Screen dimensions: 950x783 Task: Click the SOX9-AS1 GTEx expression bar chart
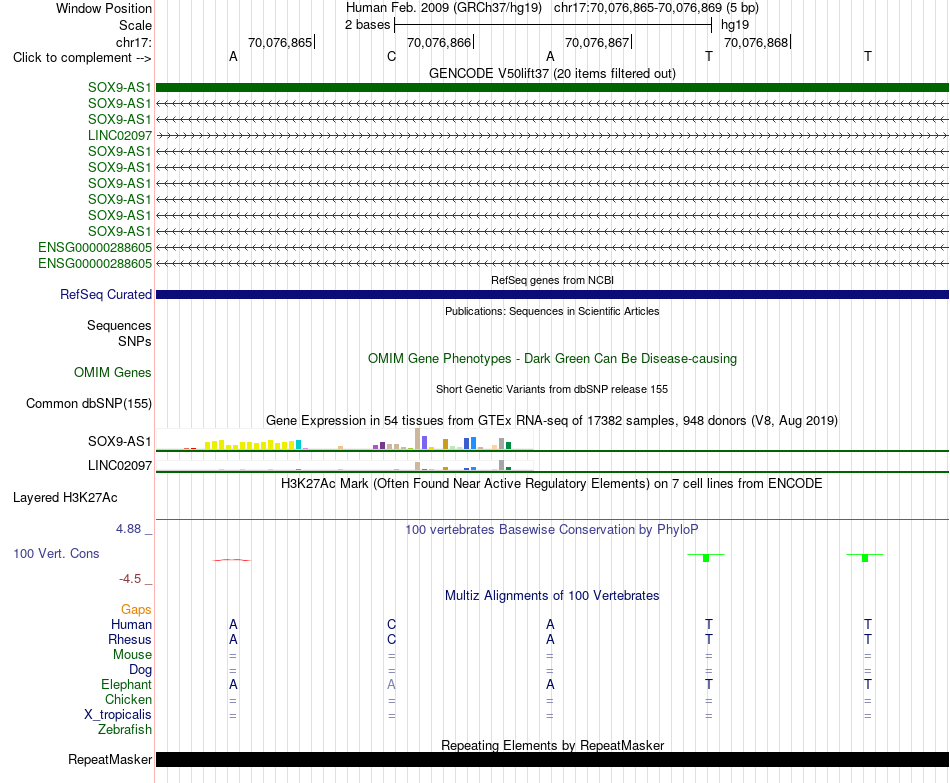(x=345, y=439)
